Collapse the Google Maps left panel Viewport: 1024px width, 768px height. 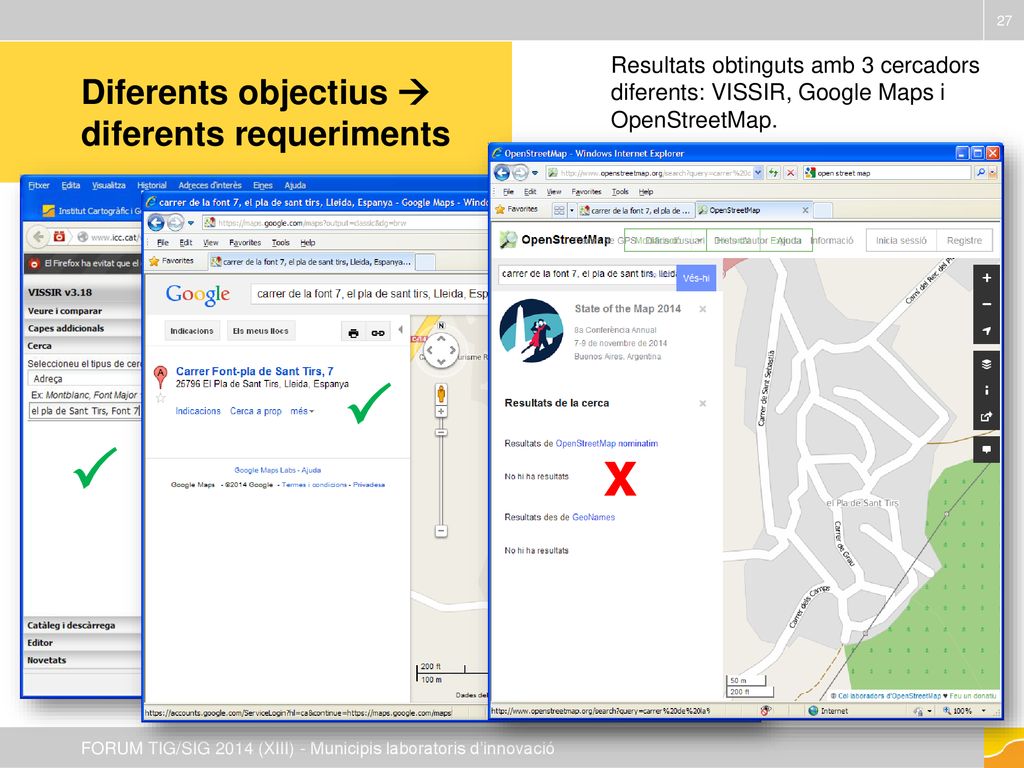click(x=400, y=330)
